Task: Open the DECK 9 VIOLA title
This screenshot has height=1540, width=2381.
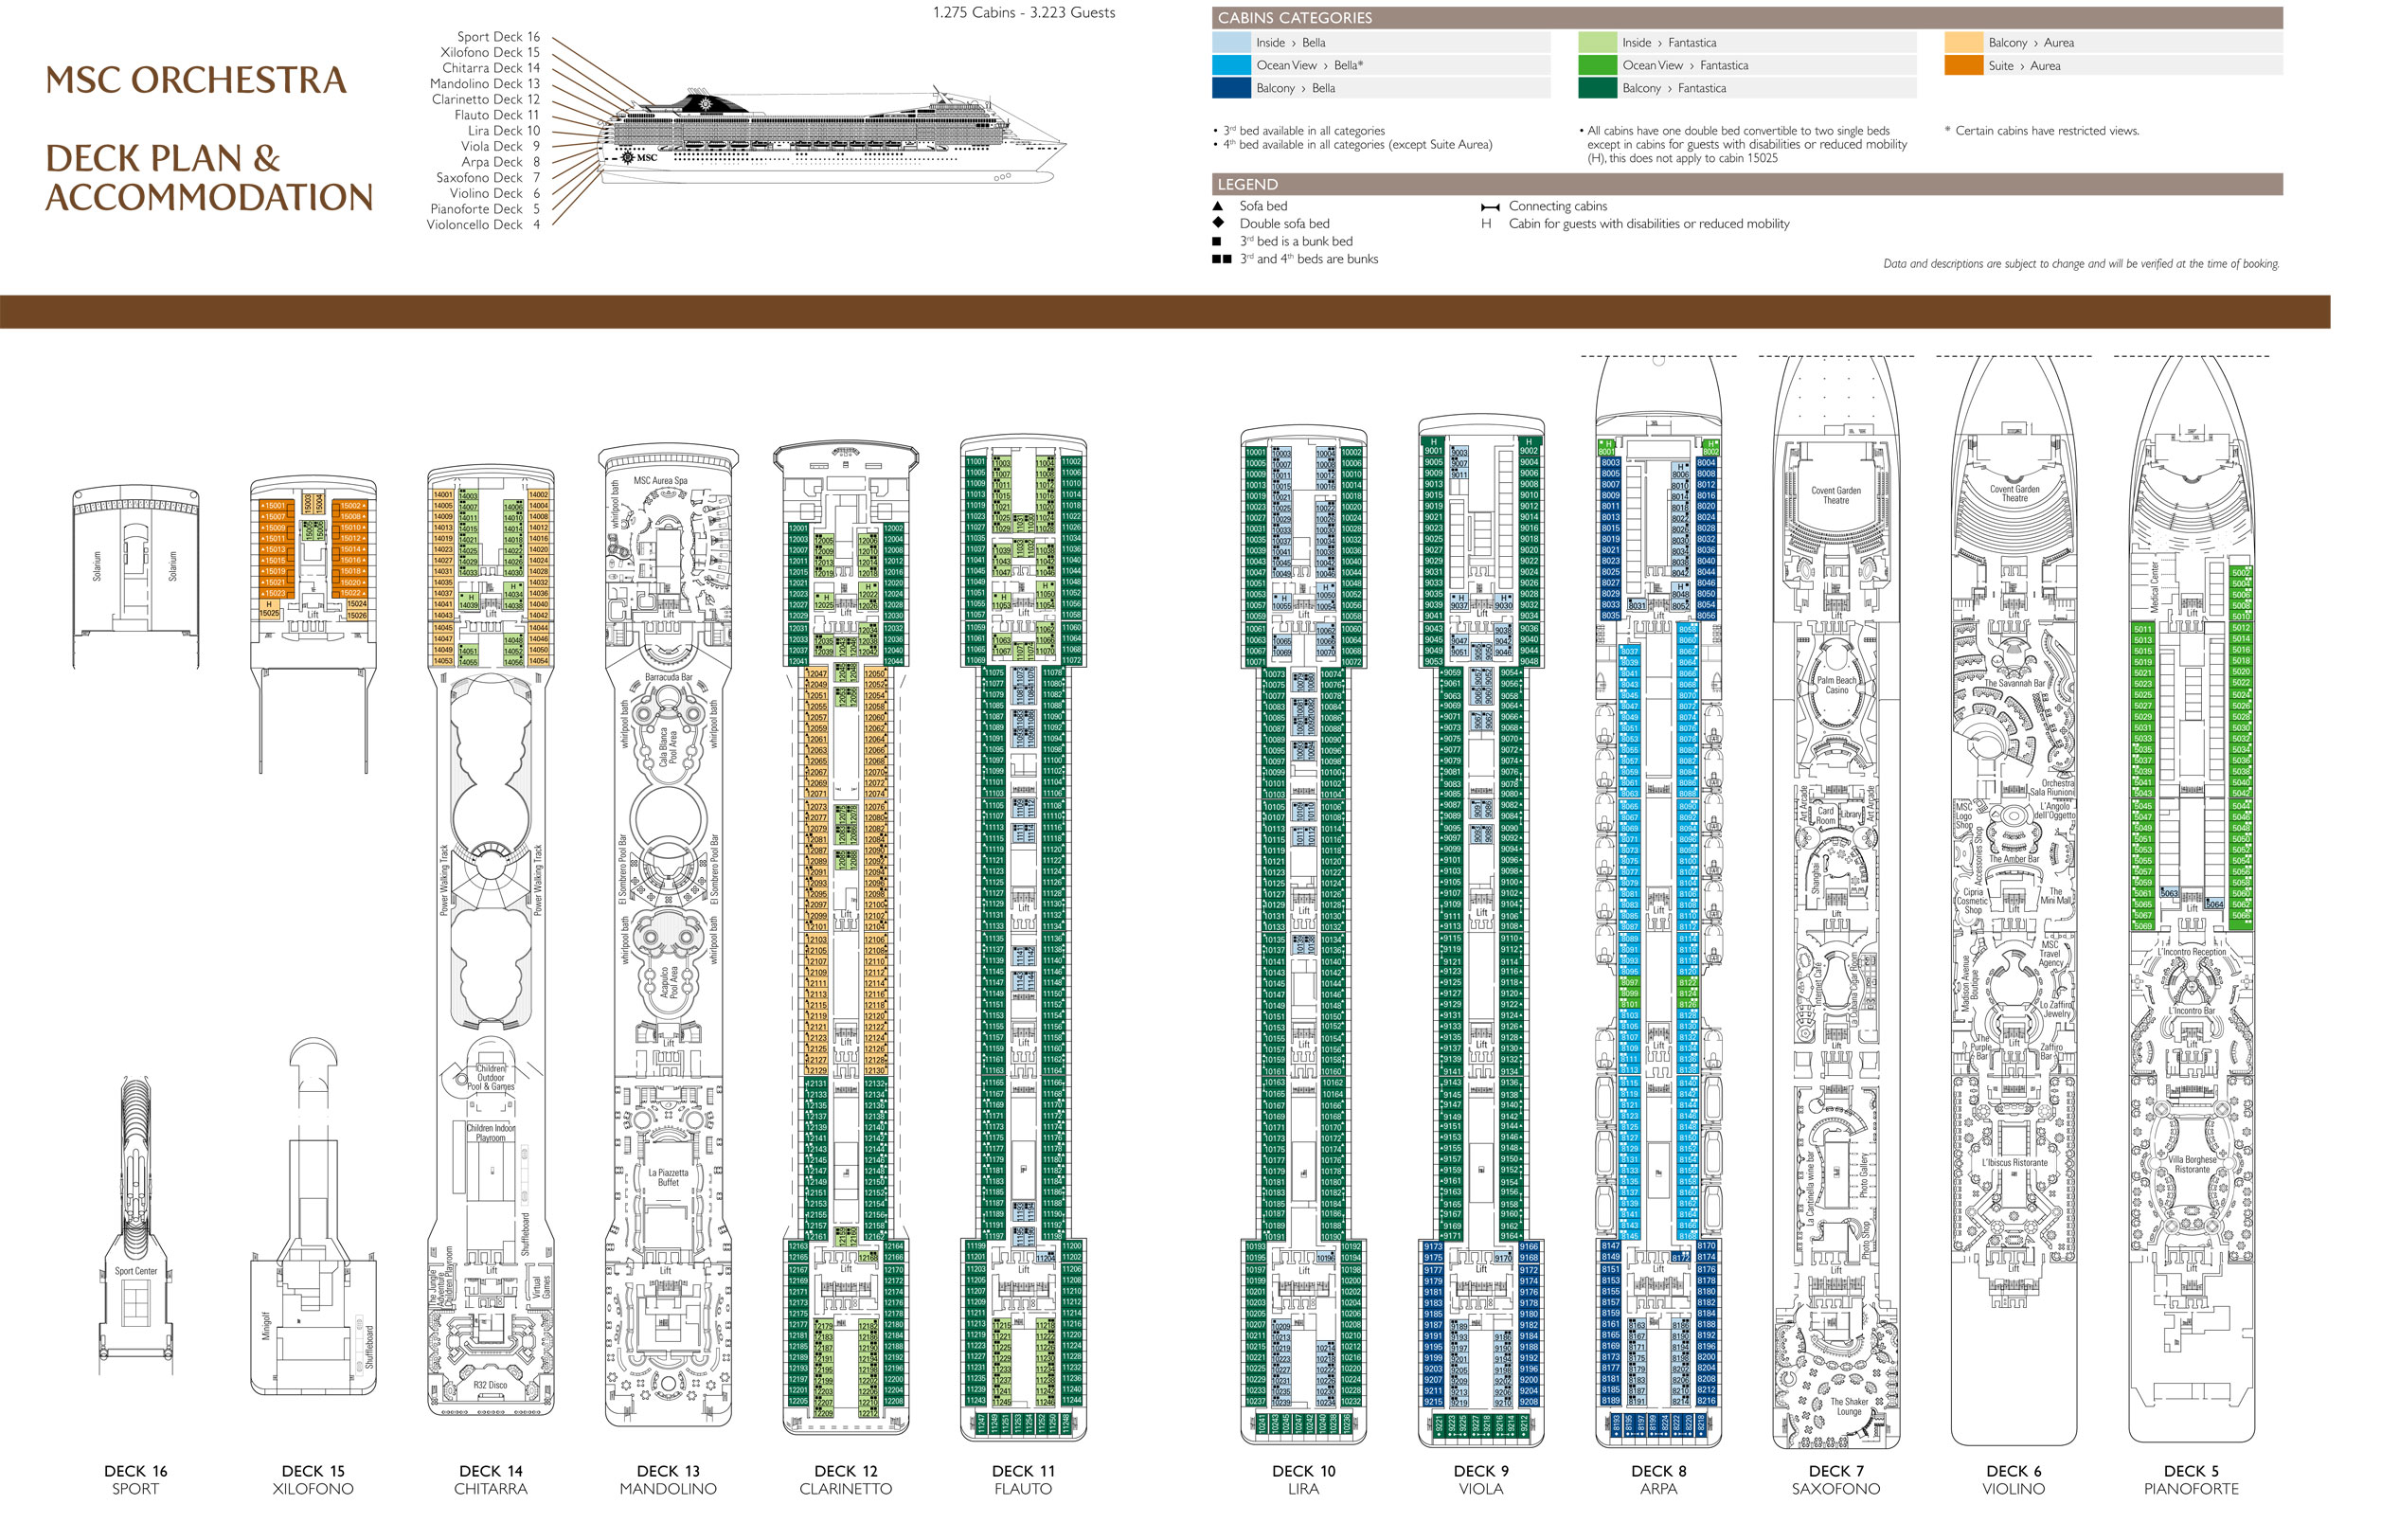Action: click(1481, 1480)
